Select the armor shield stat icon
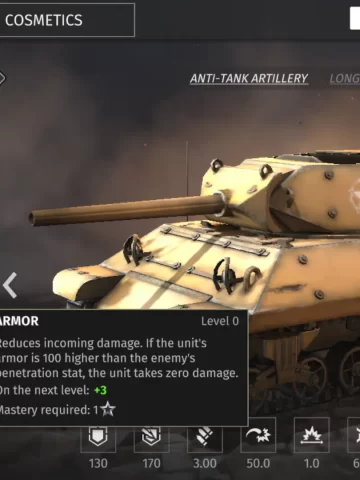This screenshot has height=480, width=360. (x=98, y=438)
